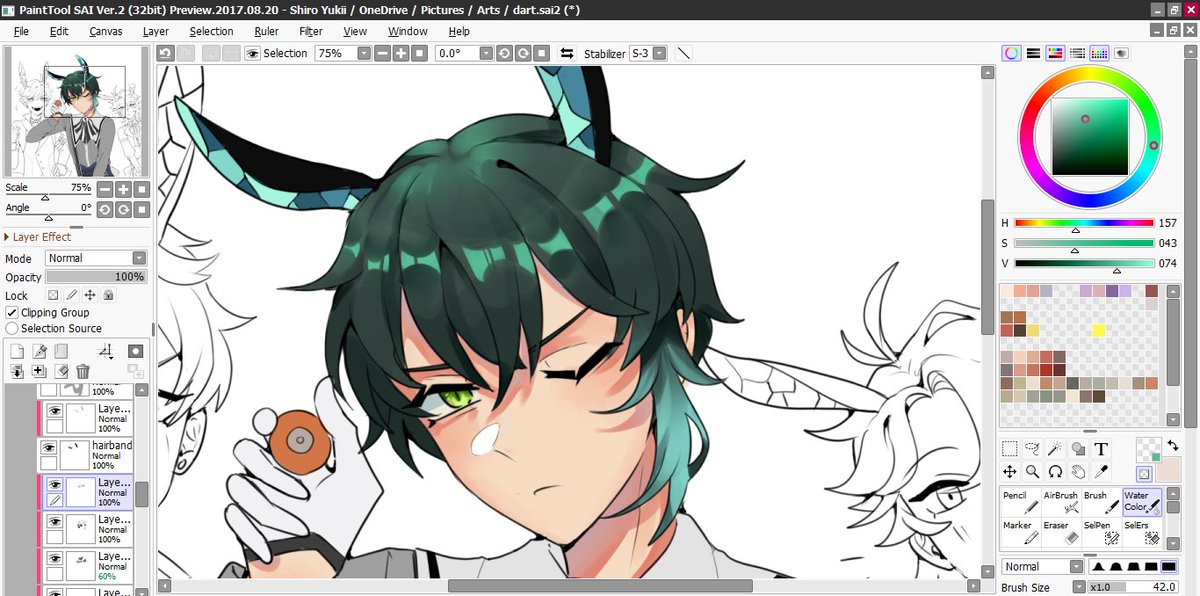This screenshot has height=596, width=1200.
Task: Select the Hand pan tool
Action: coord(1078,471)
